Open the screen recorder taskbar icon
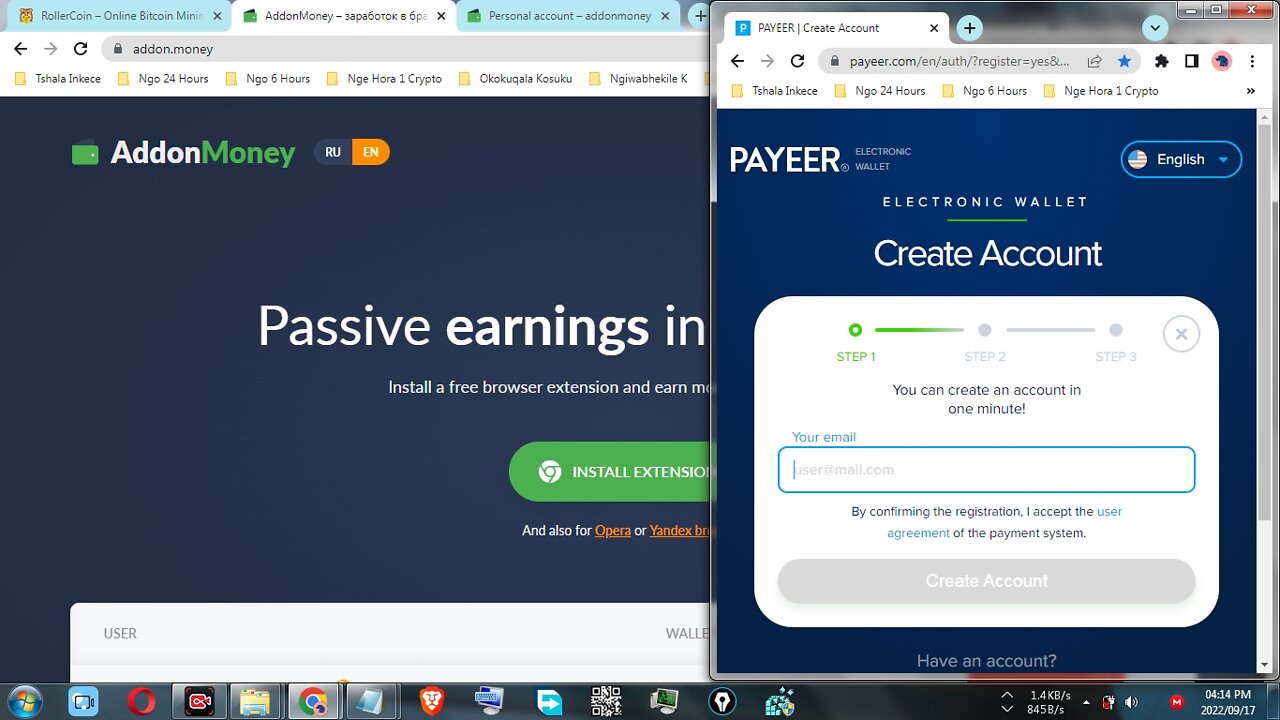 click(x=199, y=702)
